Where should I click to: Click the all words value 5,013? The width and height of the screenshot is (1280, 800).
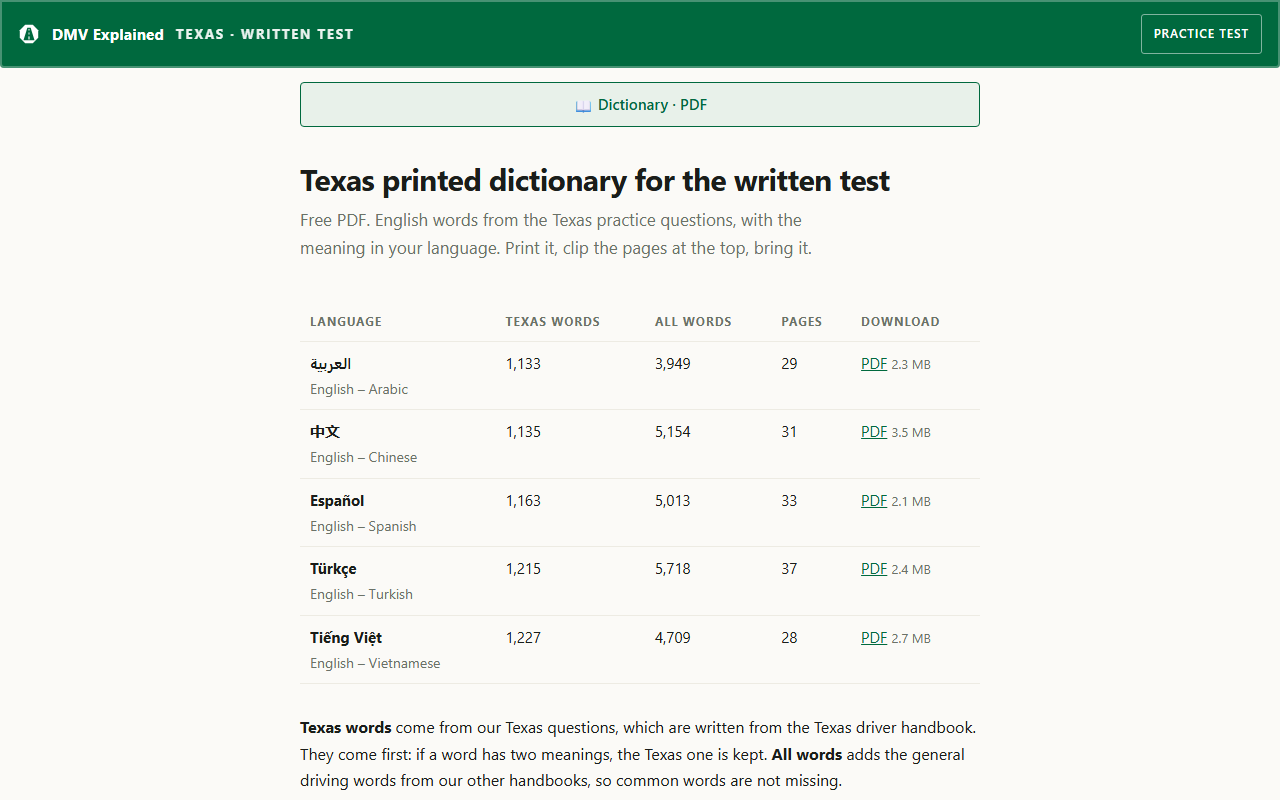pos(673,501)
